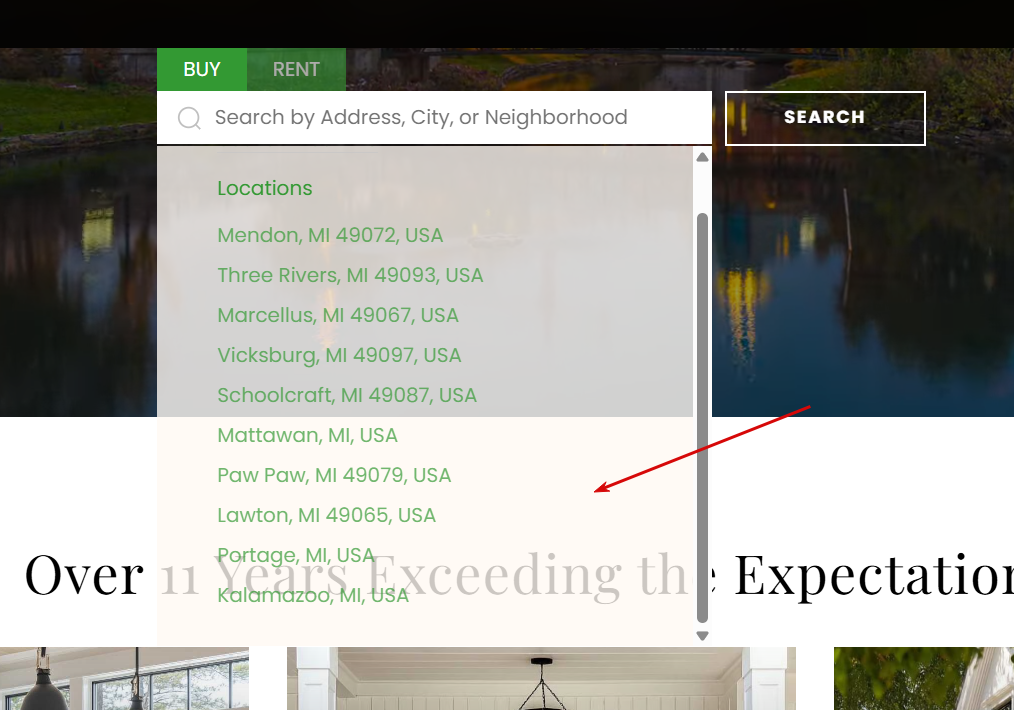This screenshot has width=1014, height=710.
Task: Select Vicksburg, MI 49097, USA location
Action: pyautogui.click(x=339, y=356)
